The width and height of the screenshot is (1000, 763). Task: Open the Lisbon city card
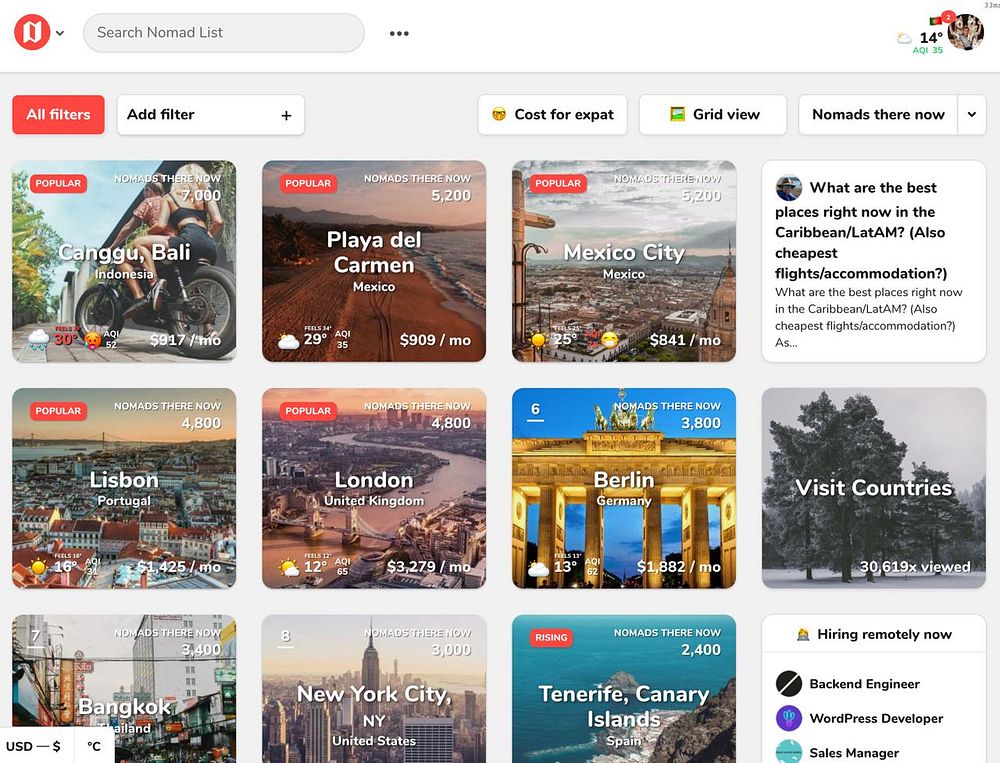click(124, 488)
